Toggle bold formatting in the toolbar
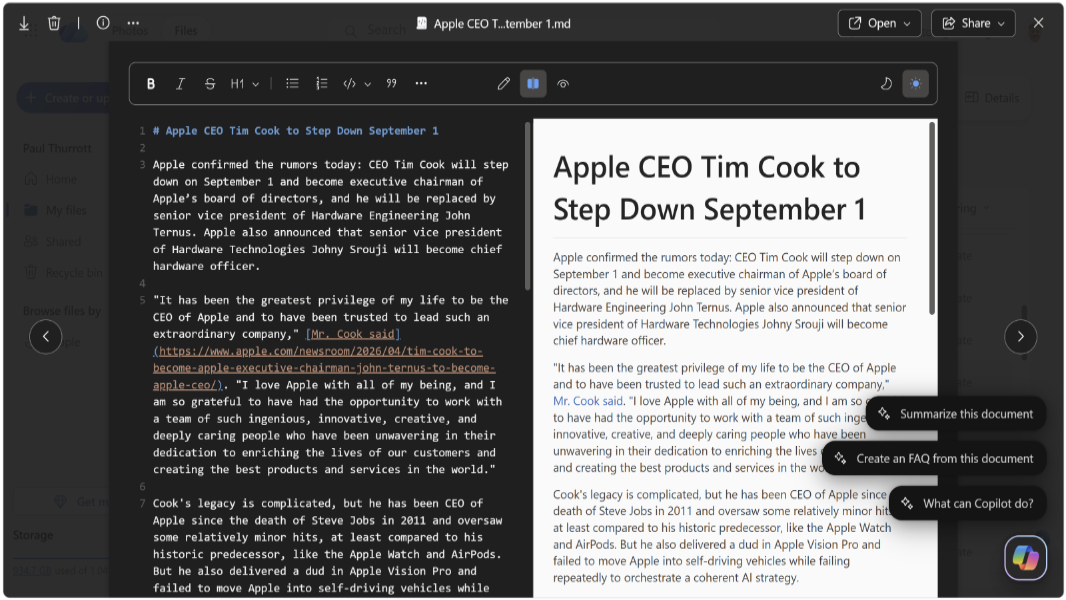Image resolution: width=1066 pixels, height=600 pixels. pos(151,83)
